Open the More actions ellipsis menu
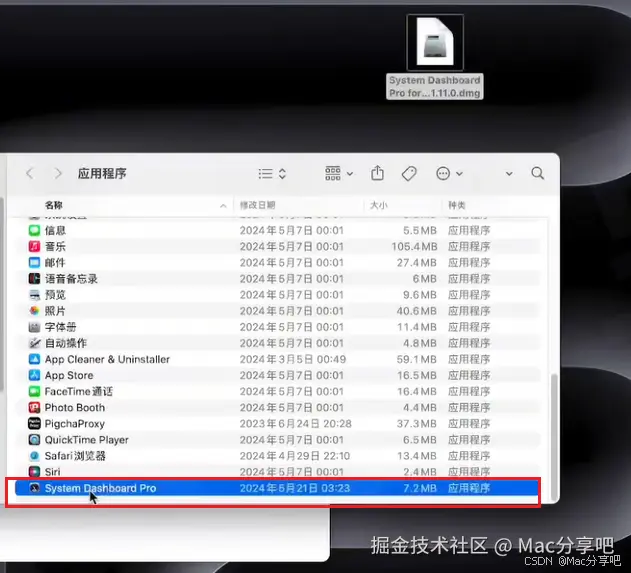 (449, 174)
